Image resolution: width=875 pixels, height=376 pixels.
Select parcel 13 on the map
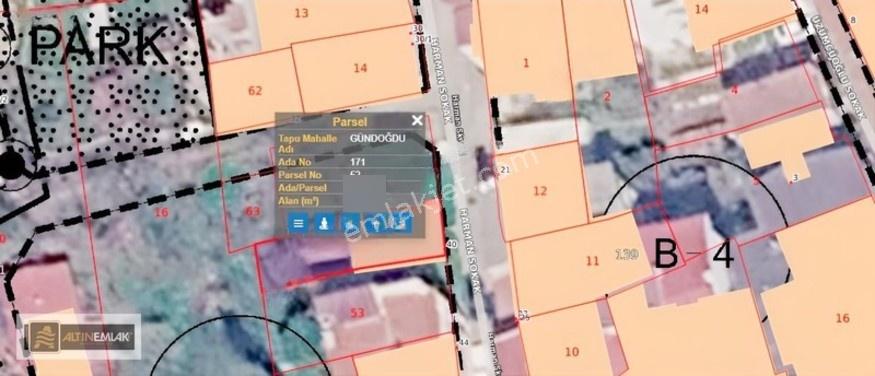tap(301, 13)
